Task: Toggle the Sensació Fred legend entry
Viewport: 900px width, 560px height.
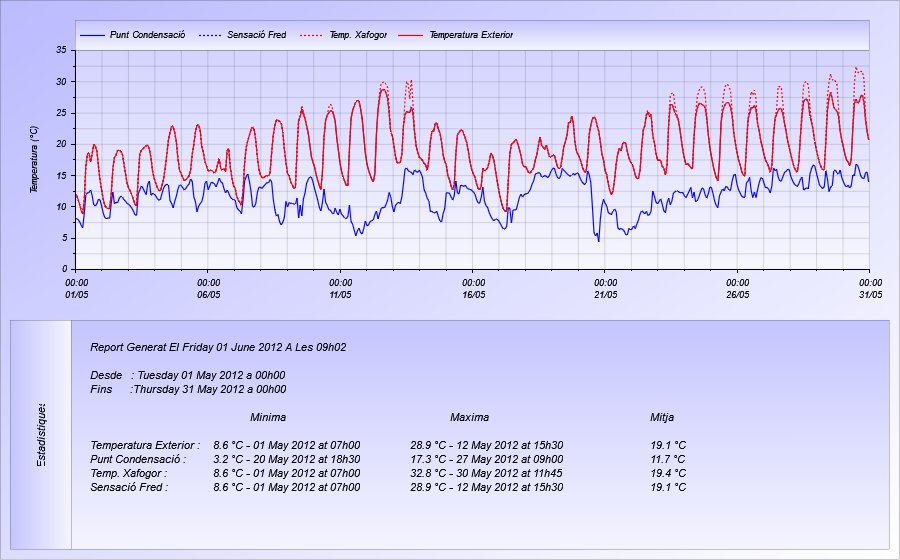Action: 256,35
